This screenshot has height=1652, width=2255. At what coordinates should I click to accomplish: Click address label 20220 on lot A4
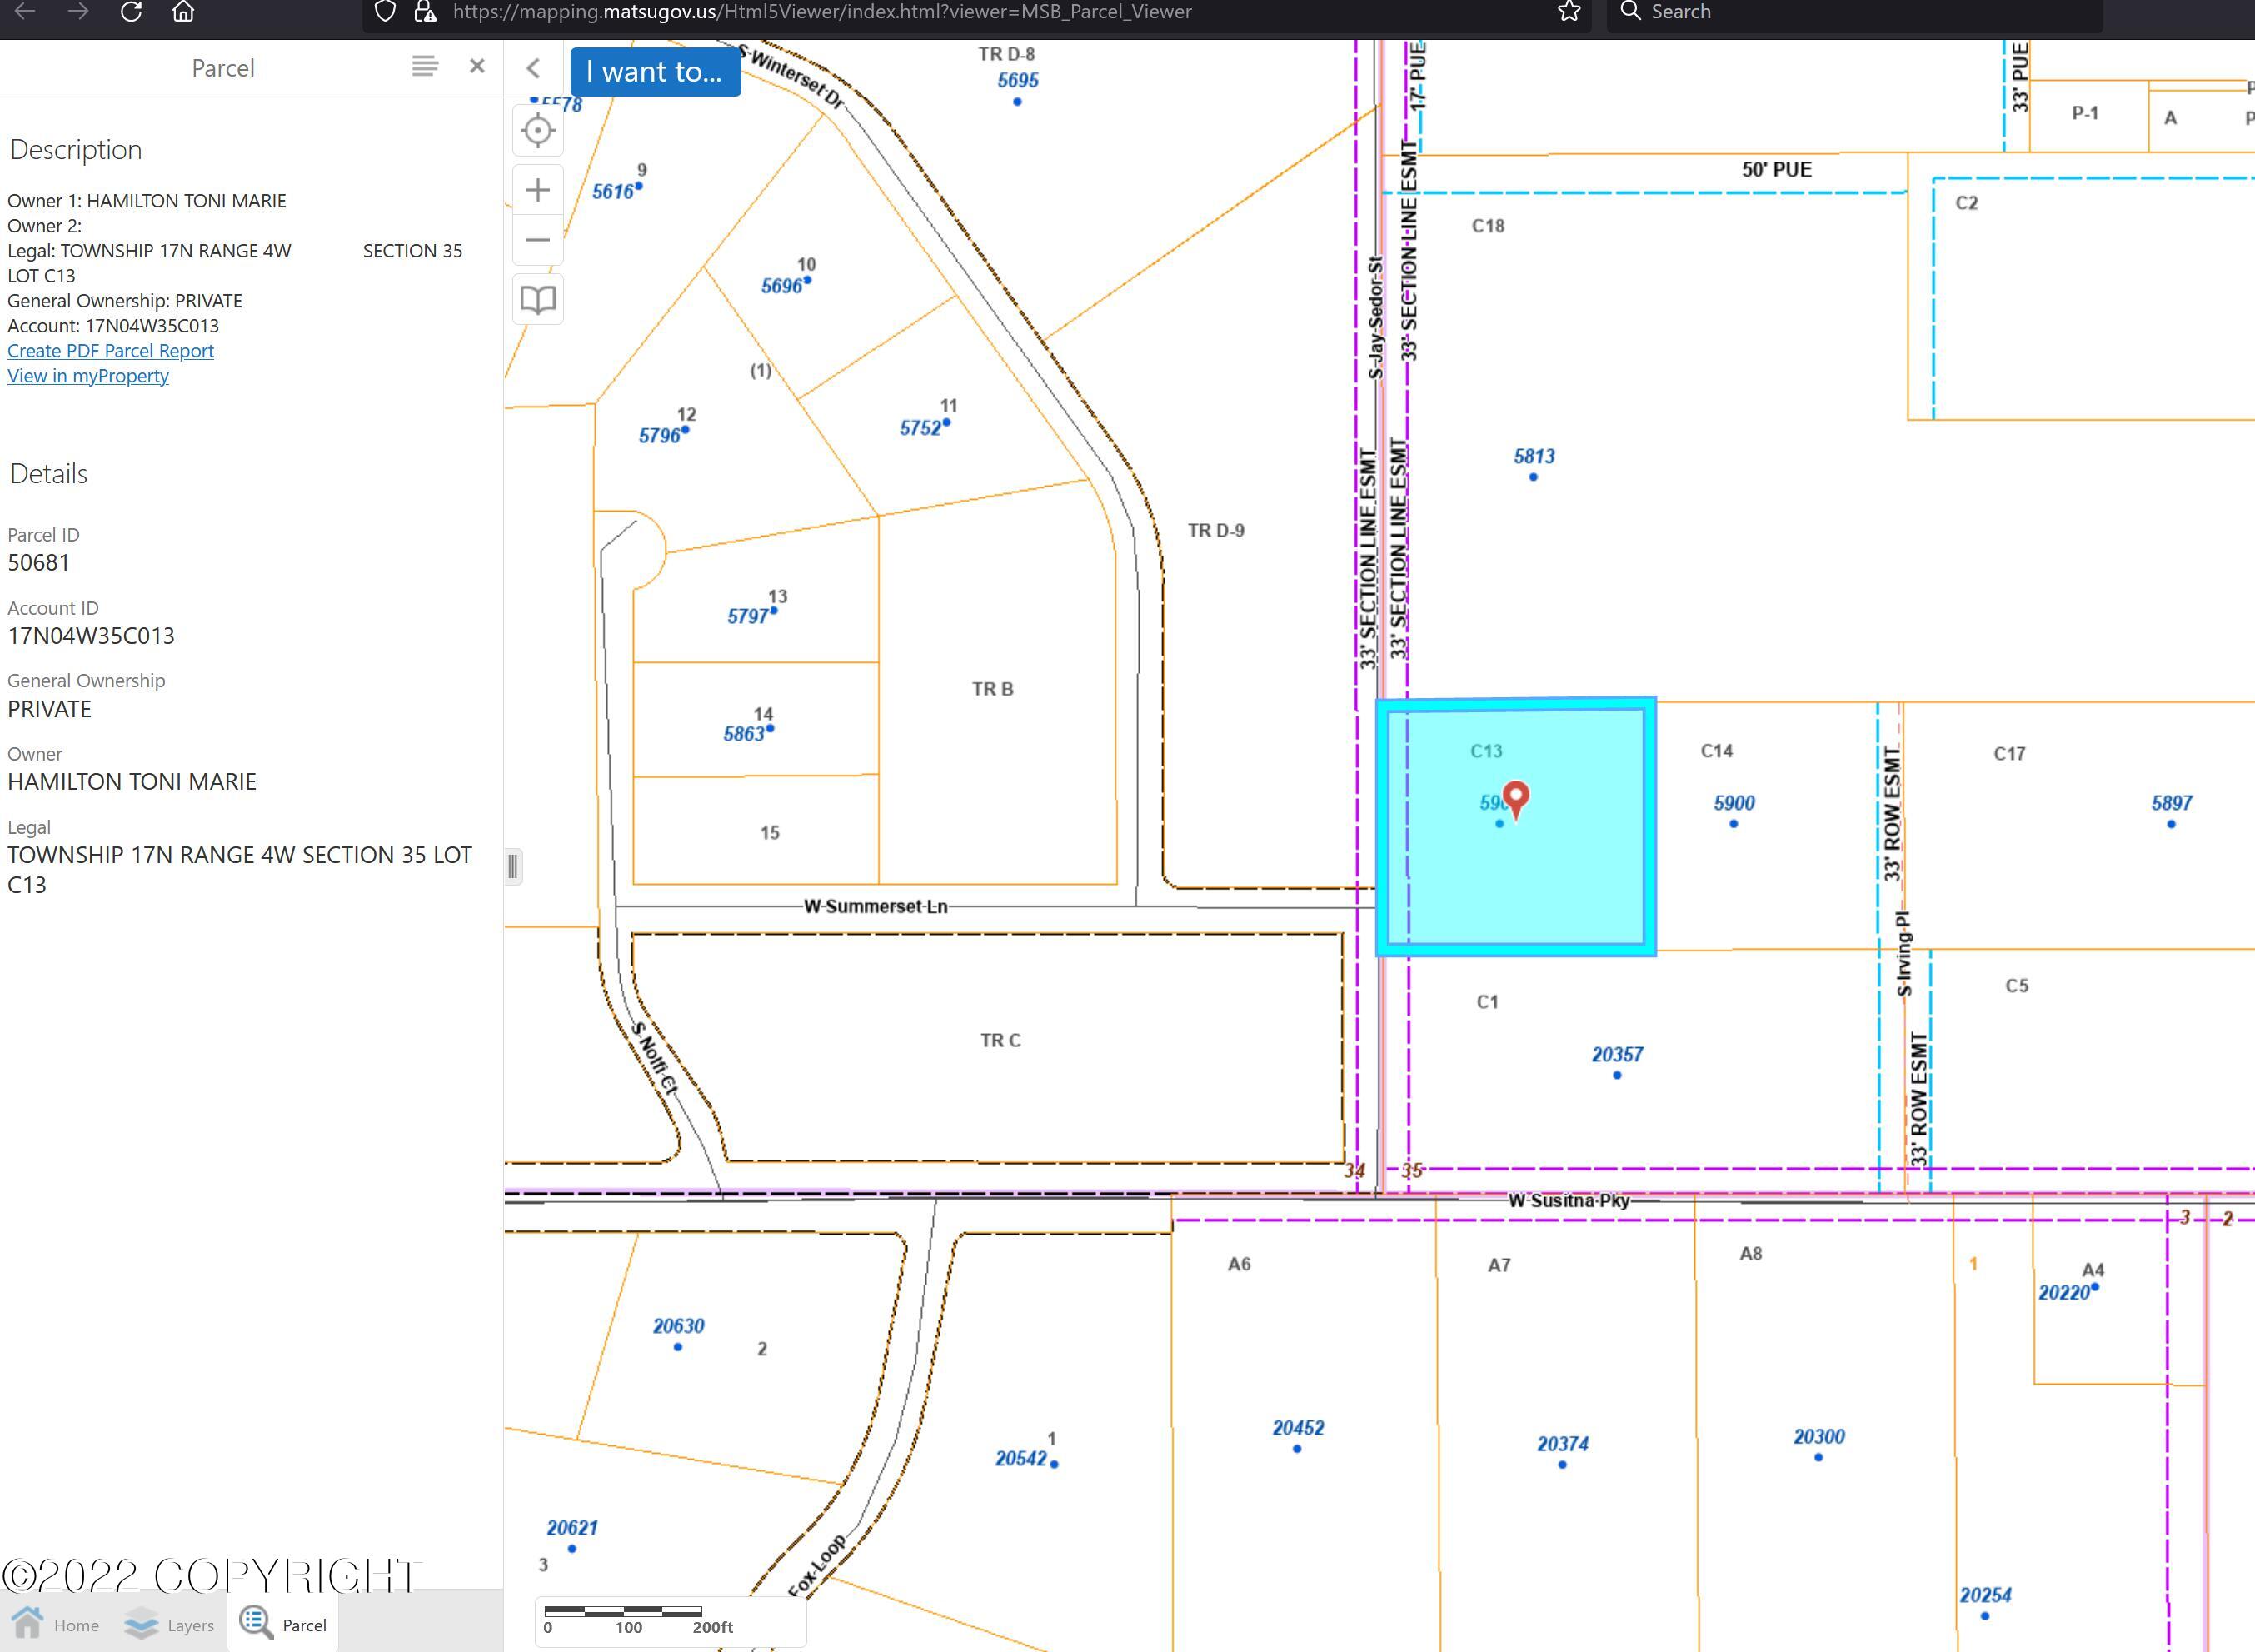pyautogui.click(x=2064, y=1293)
